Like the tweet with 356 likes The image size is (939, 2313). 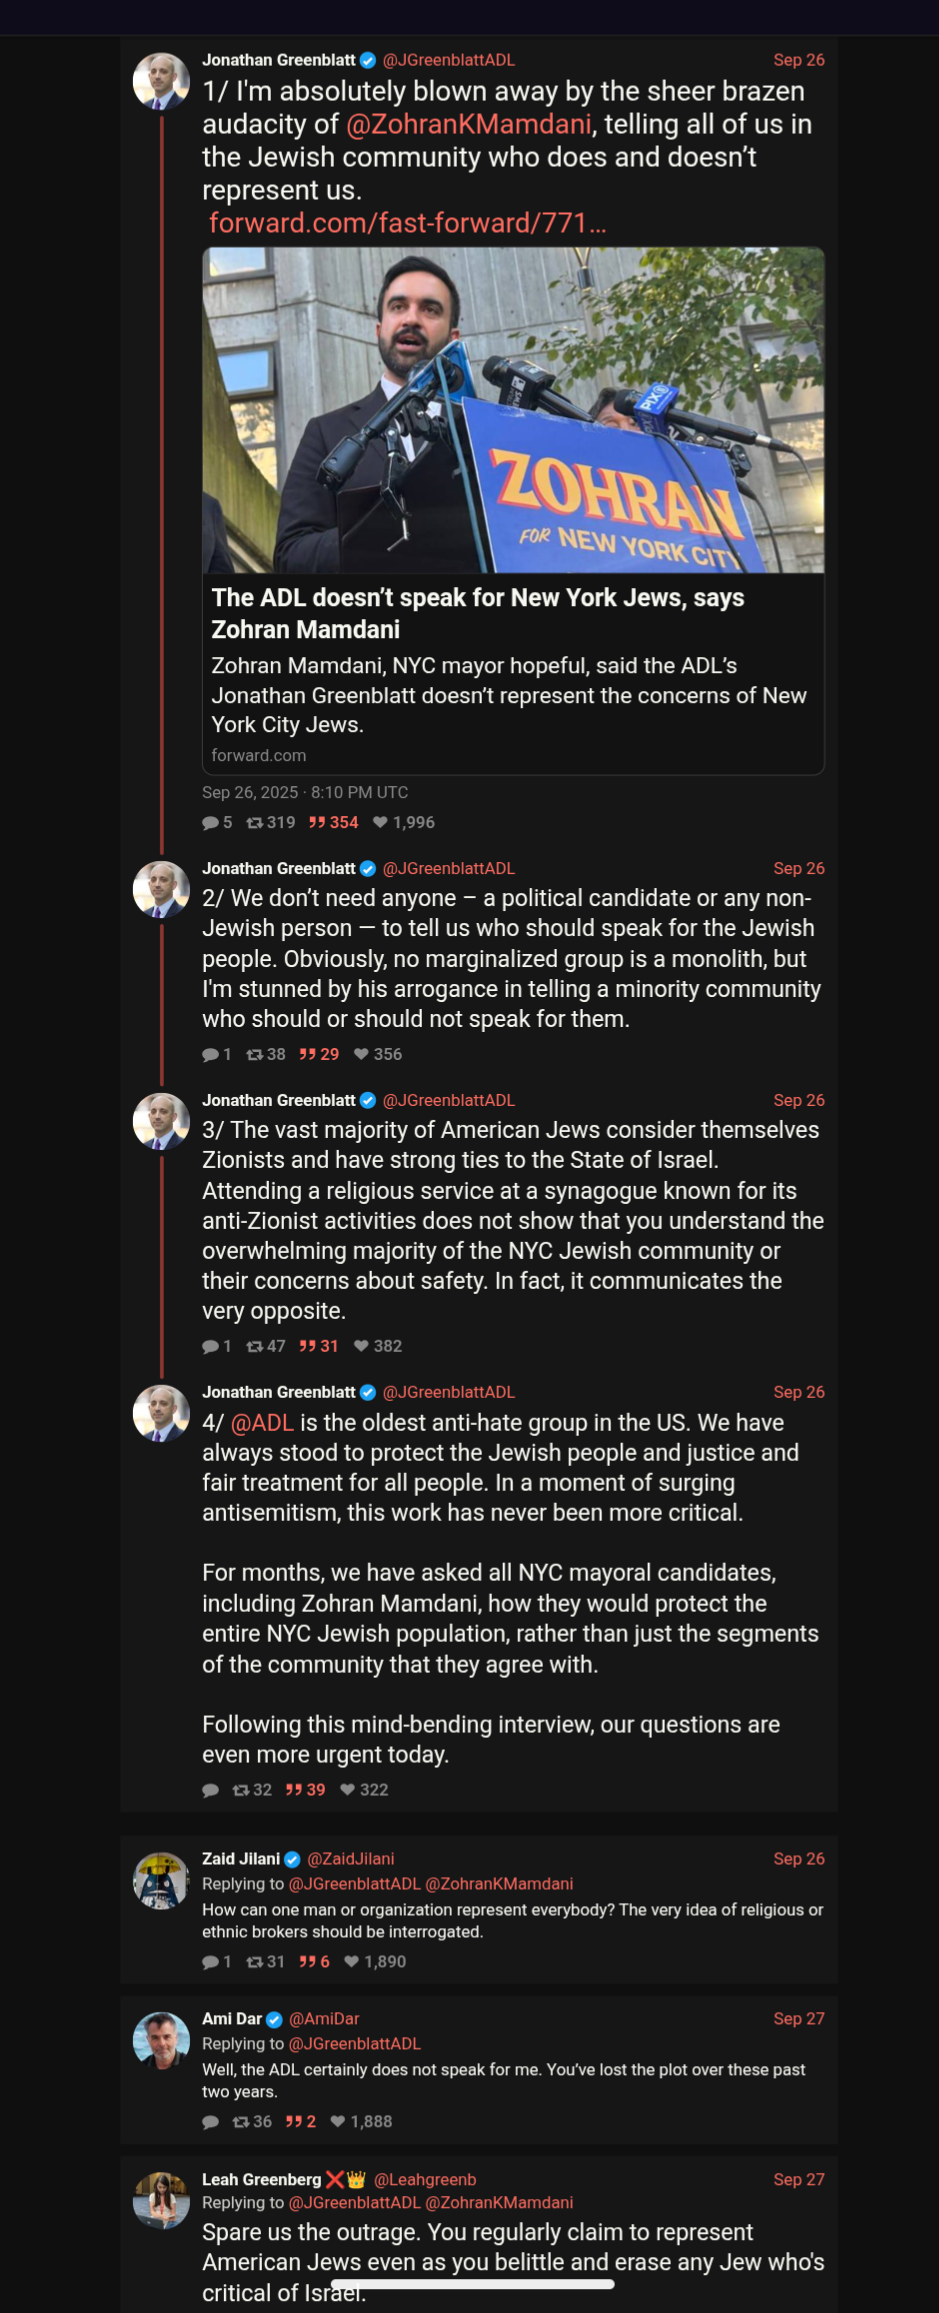(x=362, y=1055)
